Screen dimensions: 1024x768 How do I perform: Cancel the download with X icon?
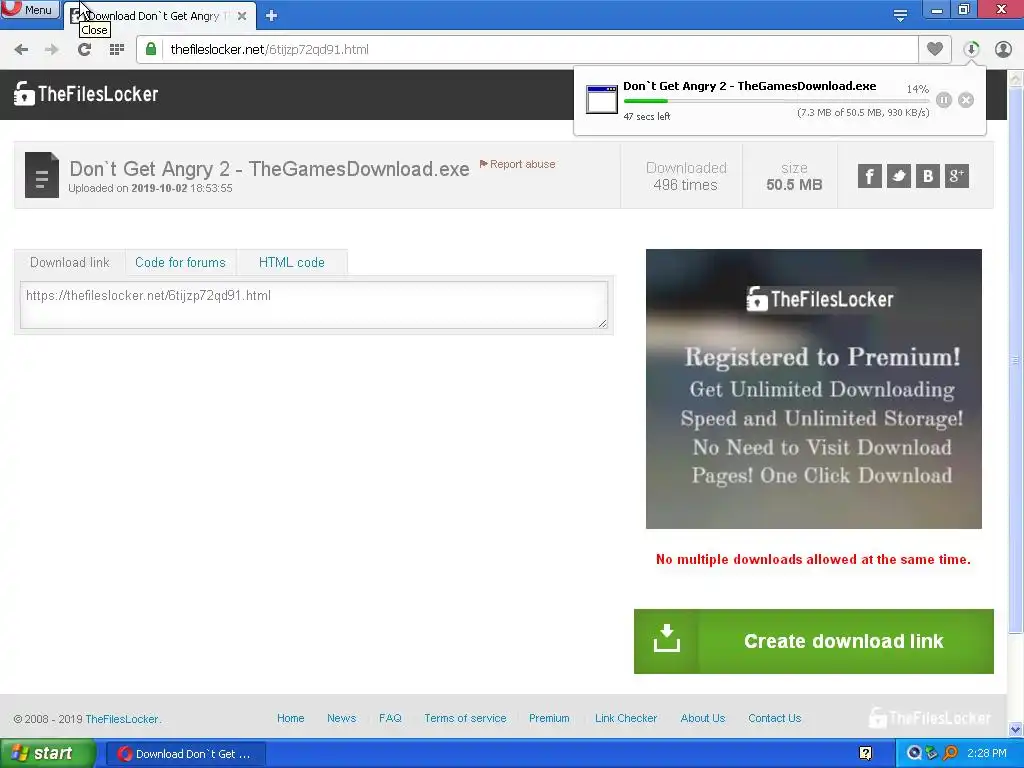click(x=966, y=100)
